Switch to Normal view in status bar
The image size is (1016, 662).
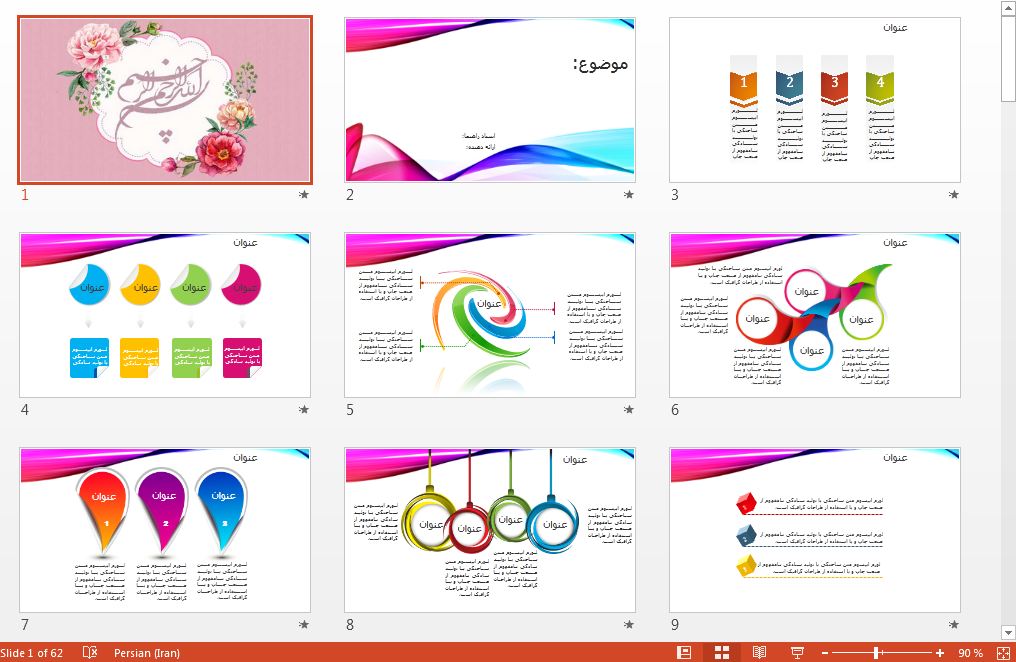pyautogui.click(x=684, y=653)
